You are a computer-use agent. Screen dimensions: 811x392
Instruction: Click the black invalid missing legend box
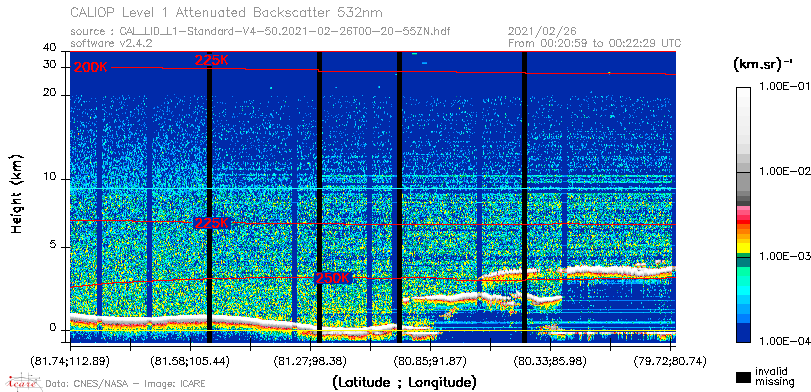coord(743,377)
